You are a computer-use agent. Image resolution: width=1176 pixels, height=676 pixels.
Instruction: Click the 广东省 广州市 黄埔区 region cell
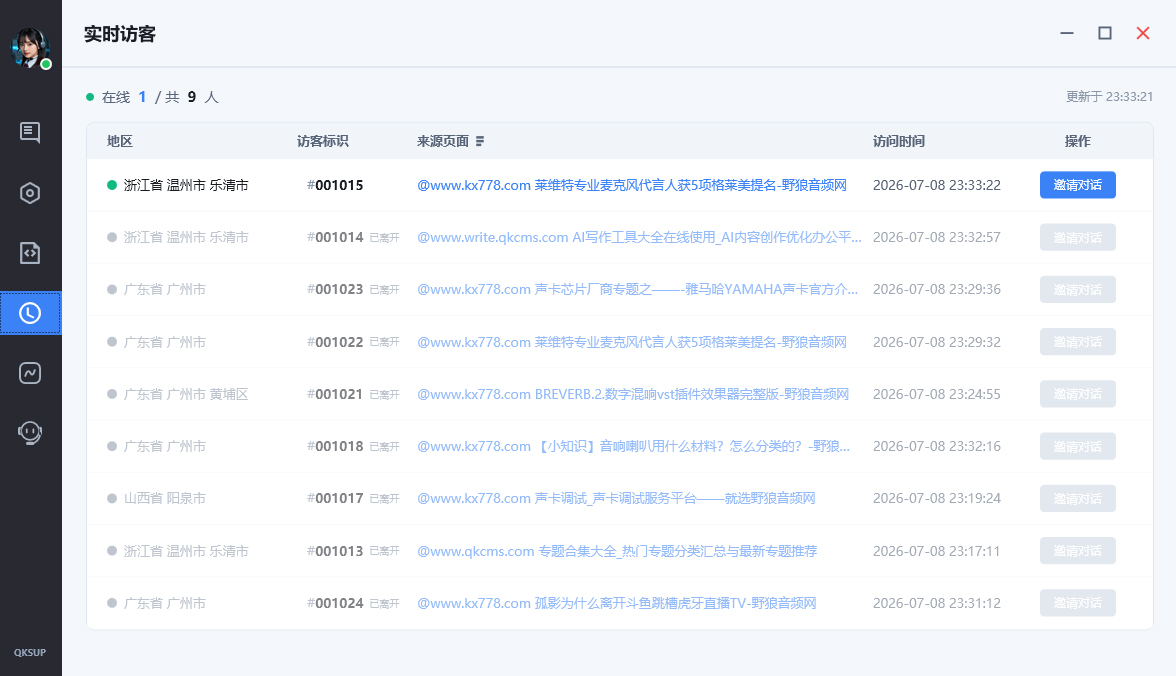[186, 394]
